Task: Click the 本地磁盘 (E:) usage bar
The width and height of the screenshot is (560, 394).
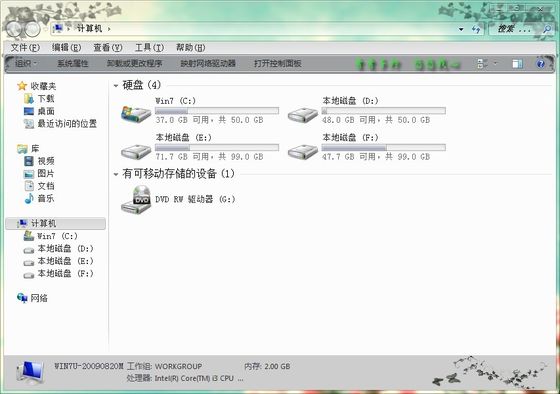Action: [217, 147]
